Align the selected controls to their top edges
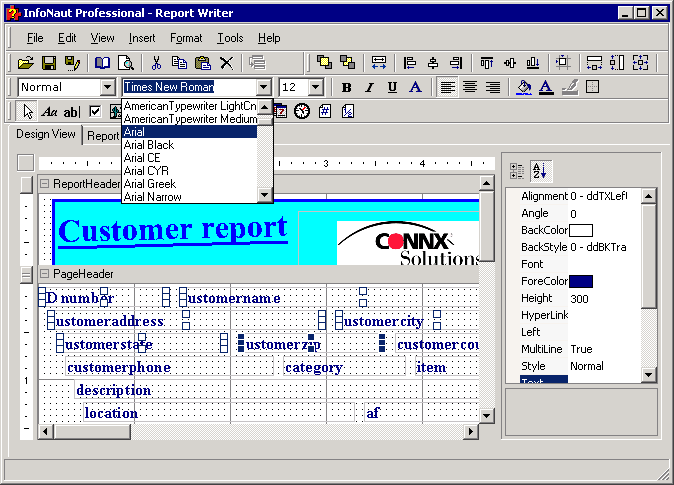Screen dimensions: 674x485 coord(487,63)
